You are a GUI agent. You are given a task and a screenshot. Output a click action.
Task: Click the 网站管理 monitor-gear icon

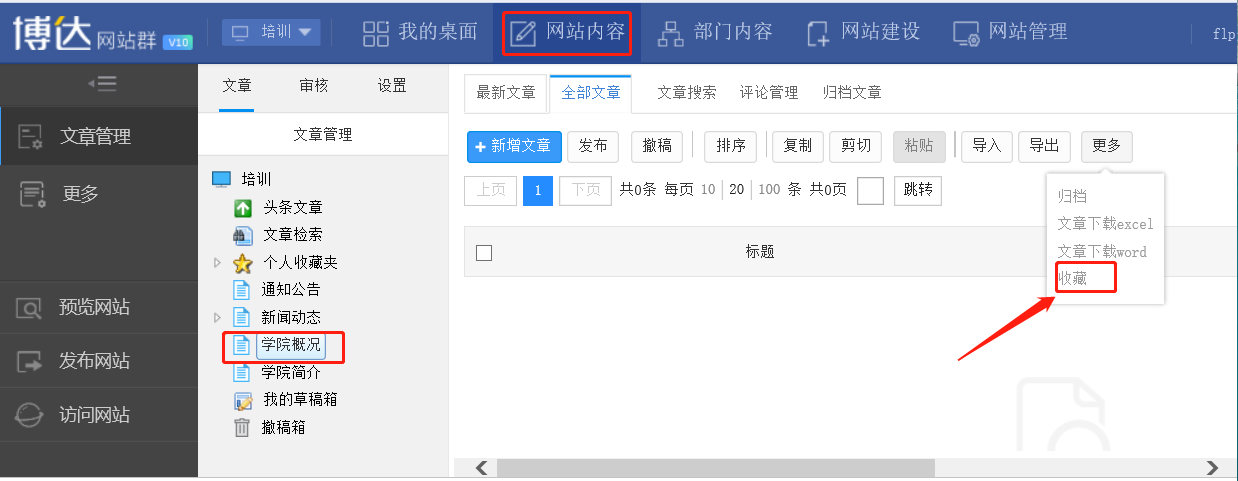[966, 33]
